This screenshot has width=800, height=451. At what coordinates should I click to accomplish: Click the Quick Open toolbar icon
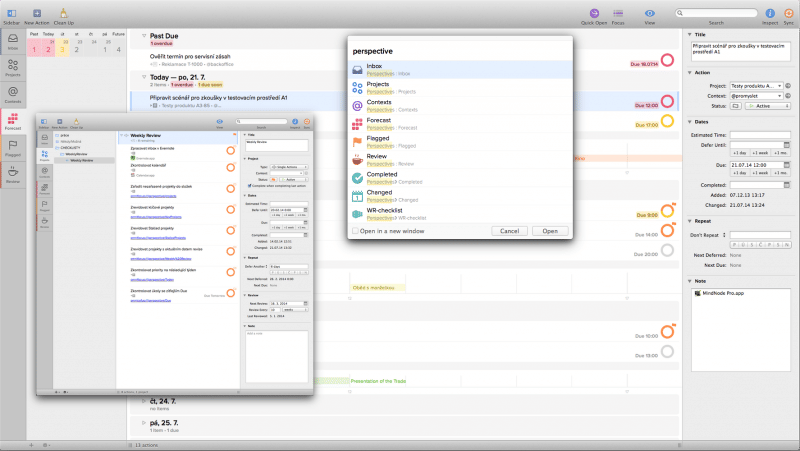[596, 13]
